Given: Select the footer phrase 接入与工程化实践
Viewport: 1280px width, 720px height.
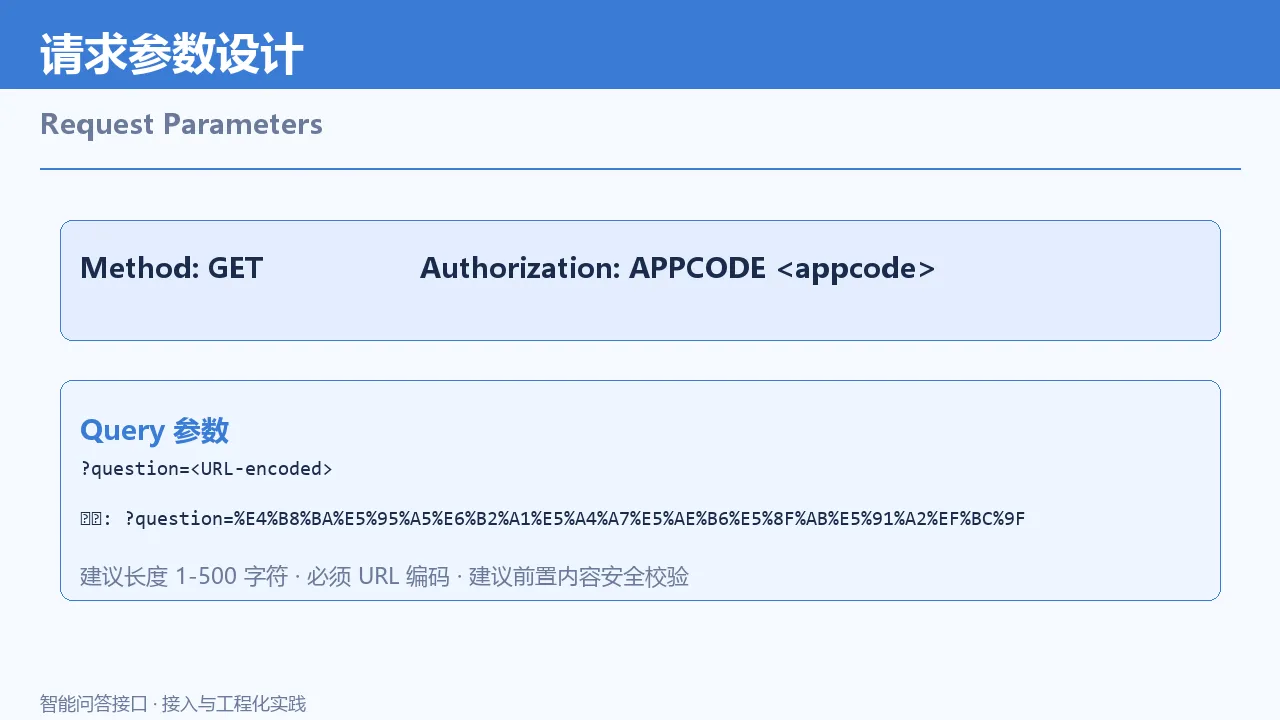Looking at the screenshot, I should (x=234, y=704).
